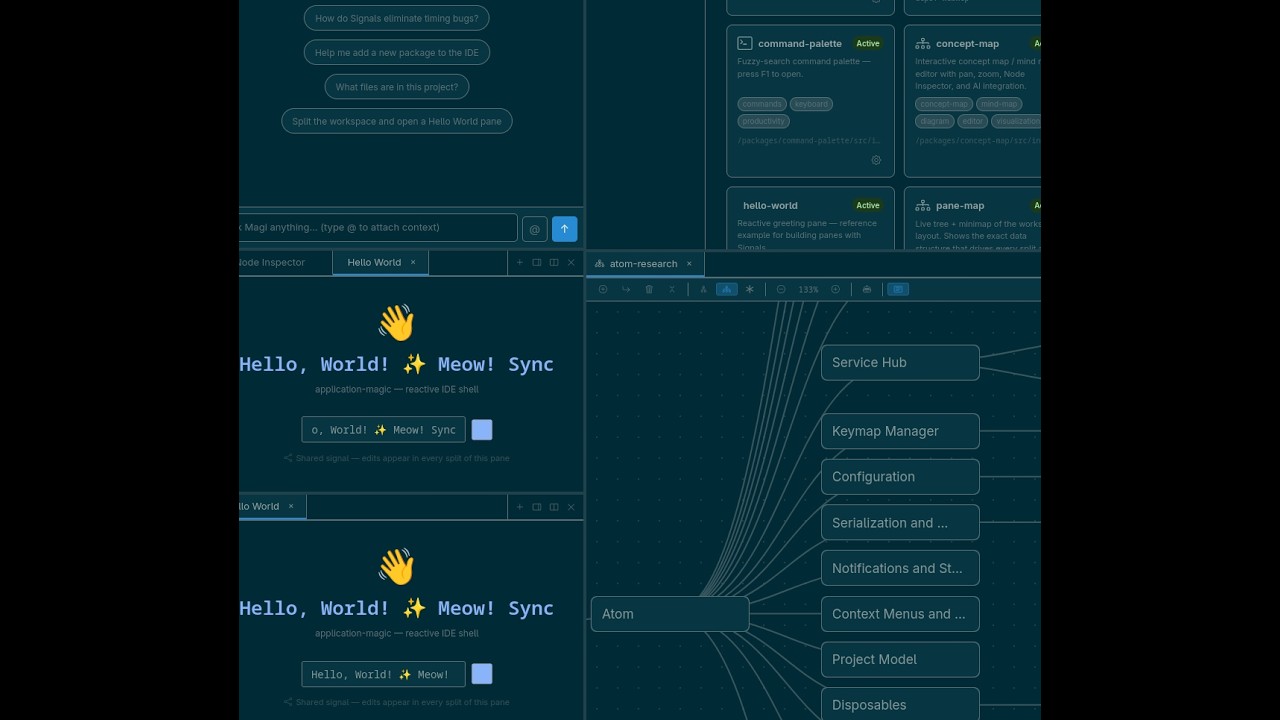
Task: Delete selected node with the trash icon
Action: [649, 289]
